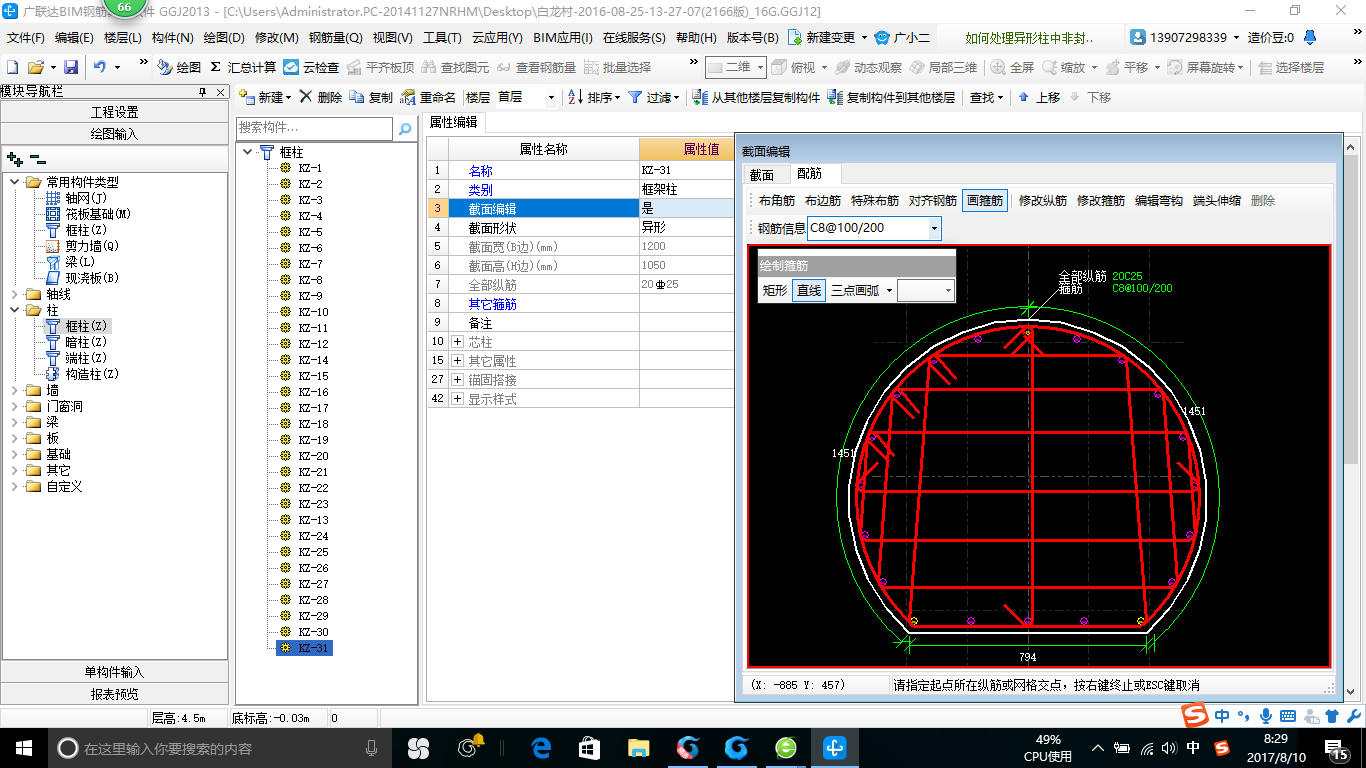
Task: Open 云检查 cloud check
Action: point(311,67)
